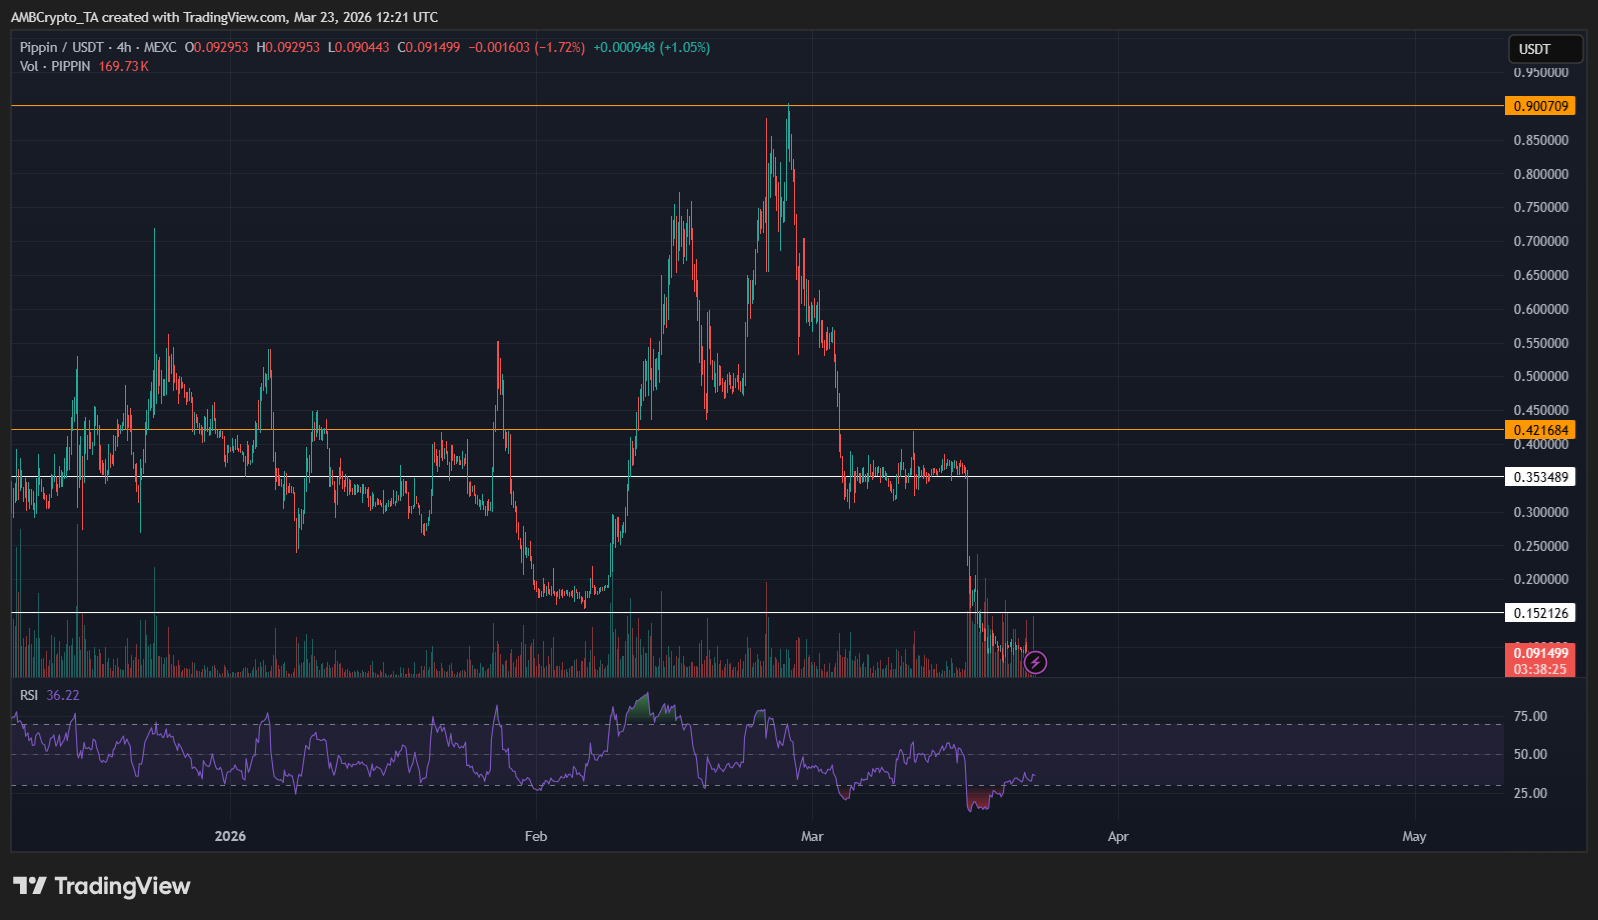Click the orange 0.421684 price label

tap(1540, 430)
